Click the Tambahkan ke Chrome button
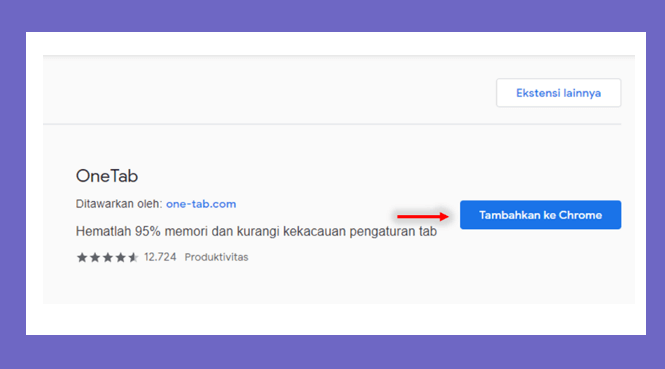This screenshot has width=665, height=369. click(x=540, y=215)
